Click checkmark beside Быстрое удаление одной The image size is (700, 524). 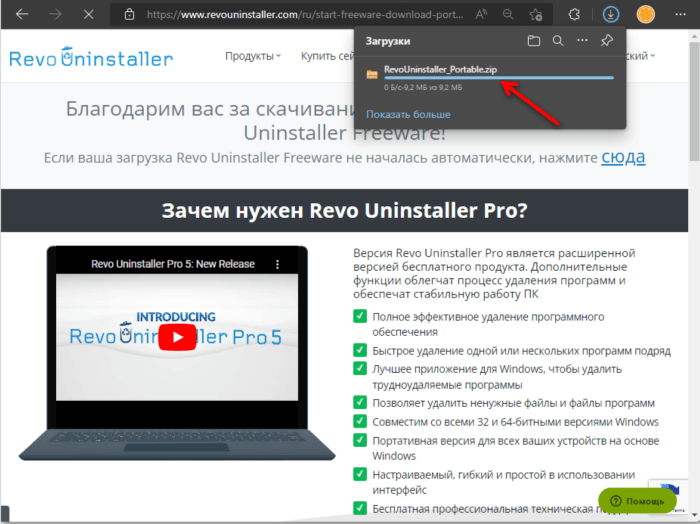pos(360,350)
